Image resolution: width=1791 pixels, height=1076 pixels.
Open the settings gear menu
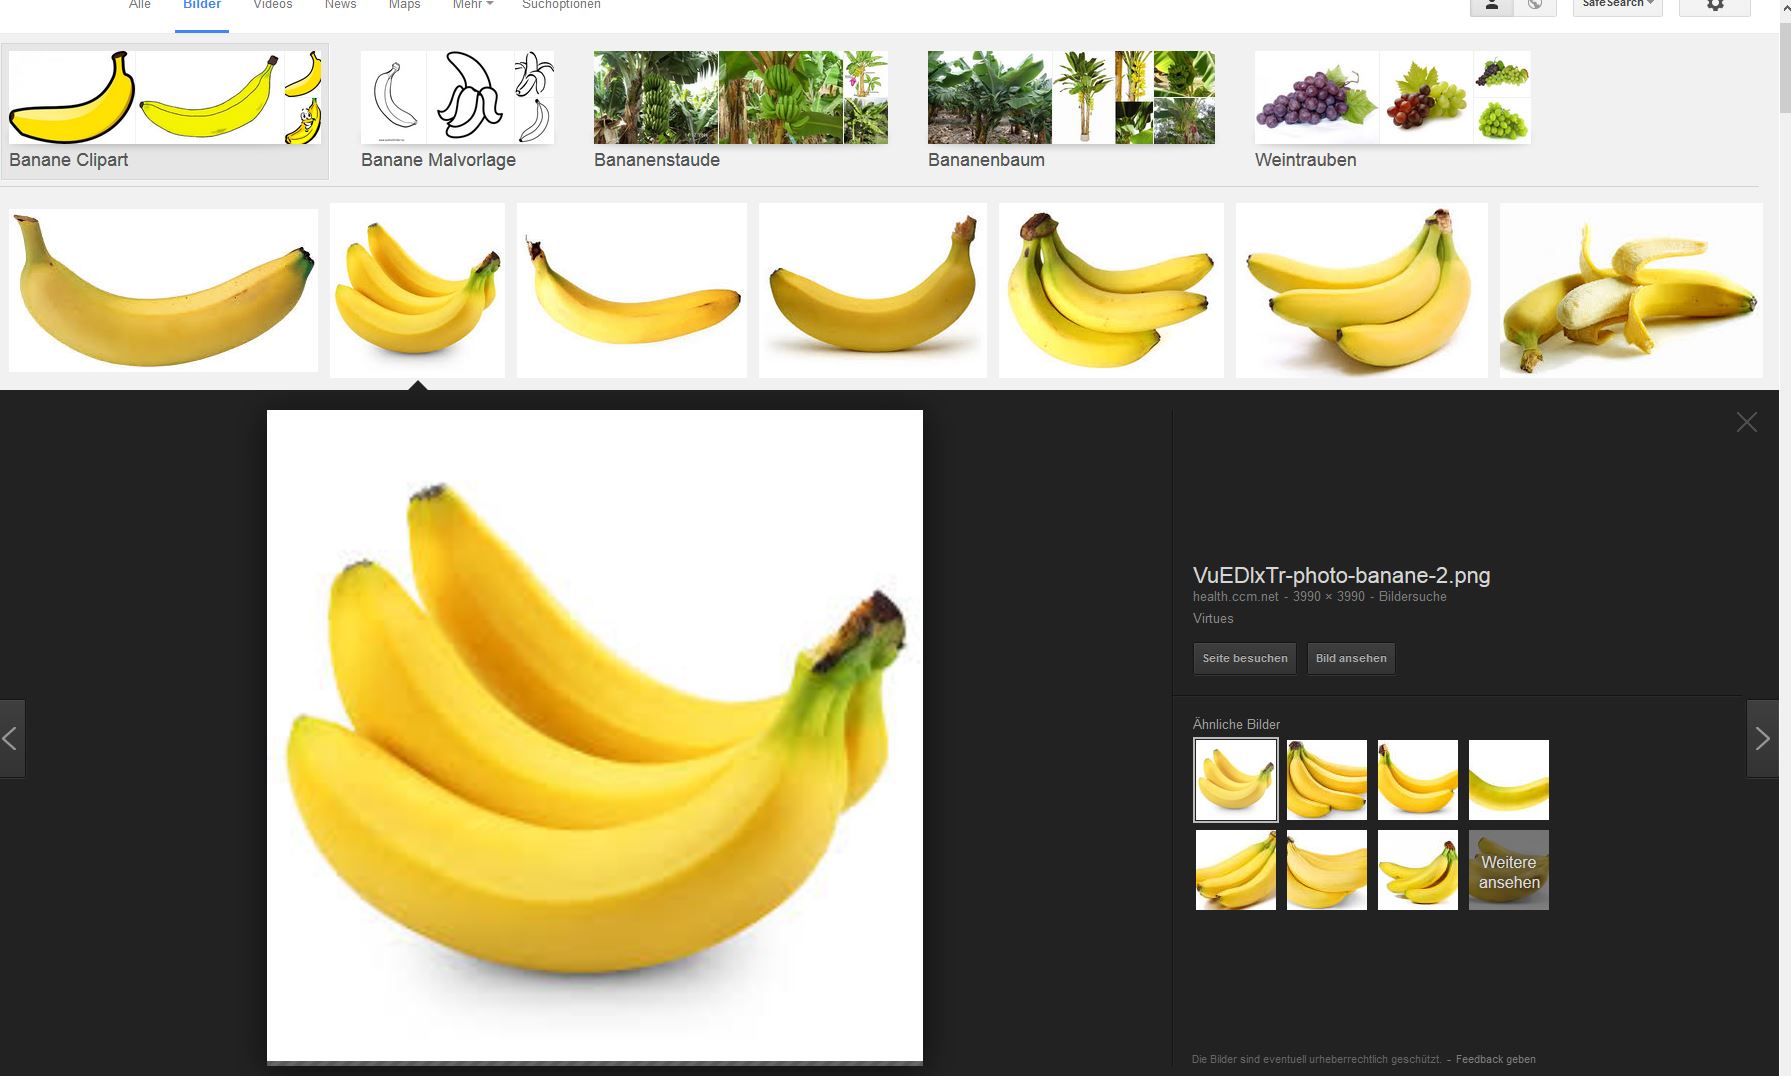click(1715, 6)
